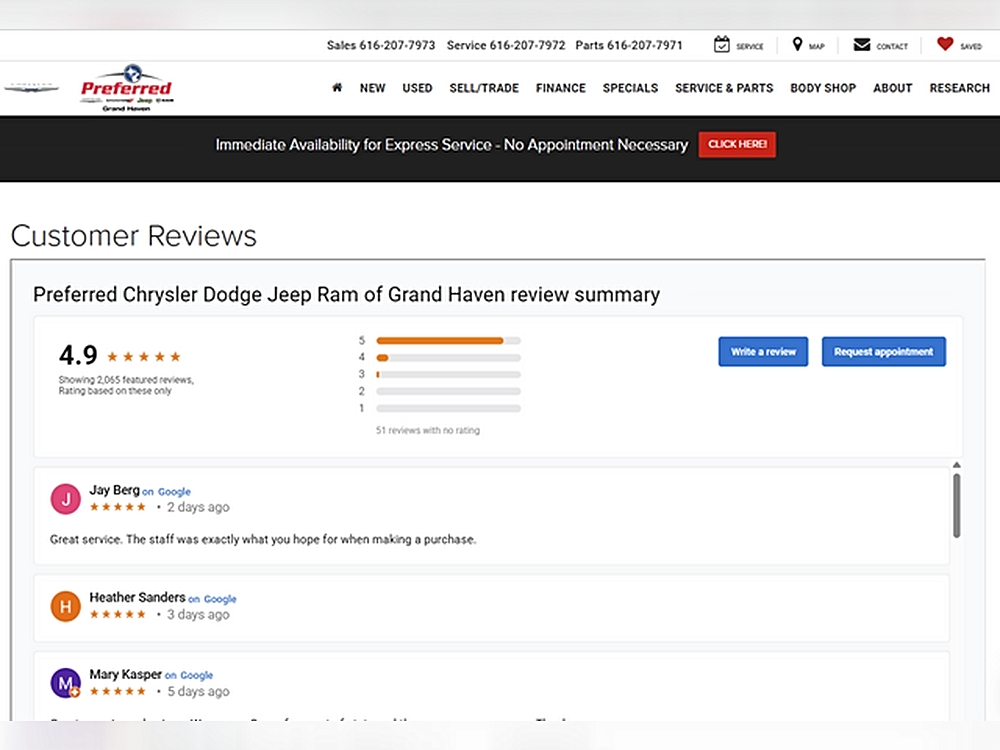The image size is (1000, 750).
Task: Click Heather Sanders' H avatar
Action: click(66, 606)
